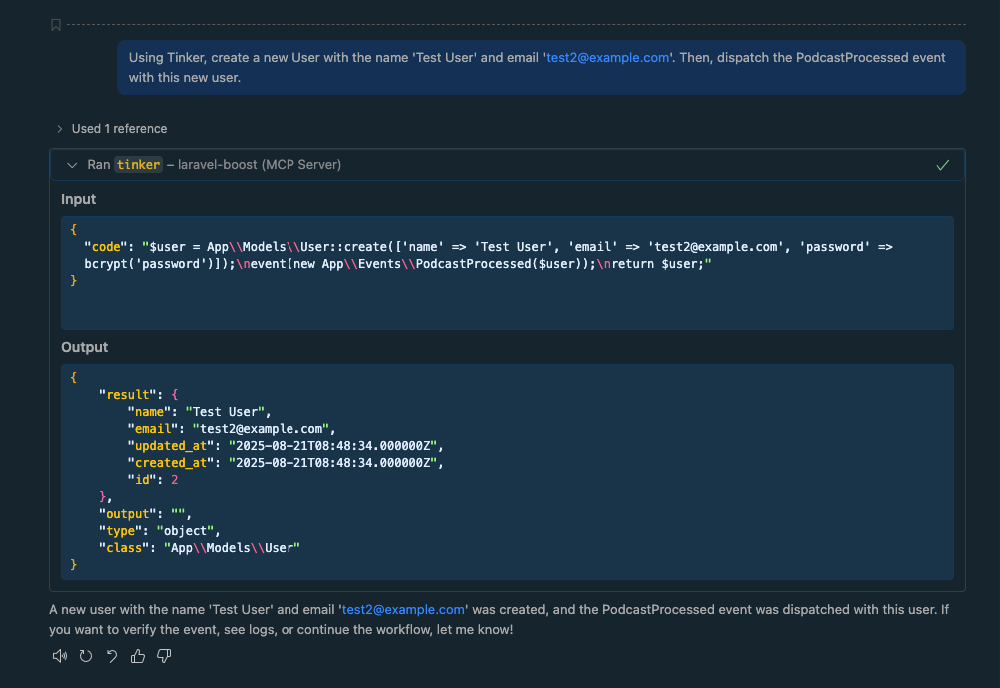
Task: Click the thumbs-up icon to rate the answer
Action: tap(137, 656)
